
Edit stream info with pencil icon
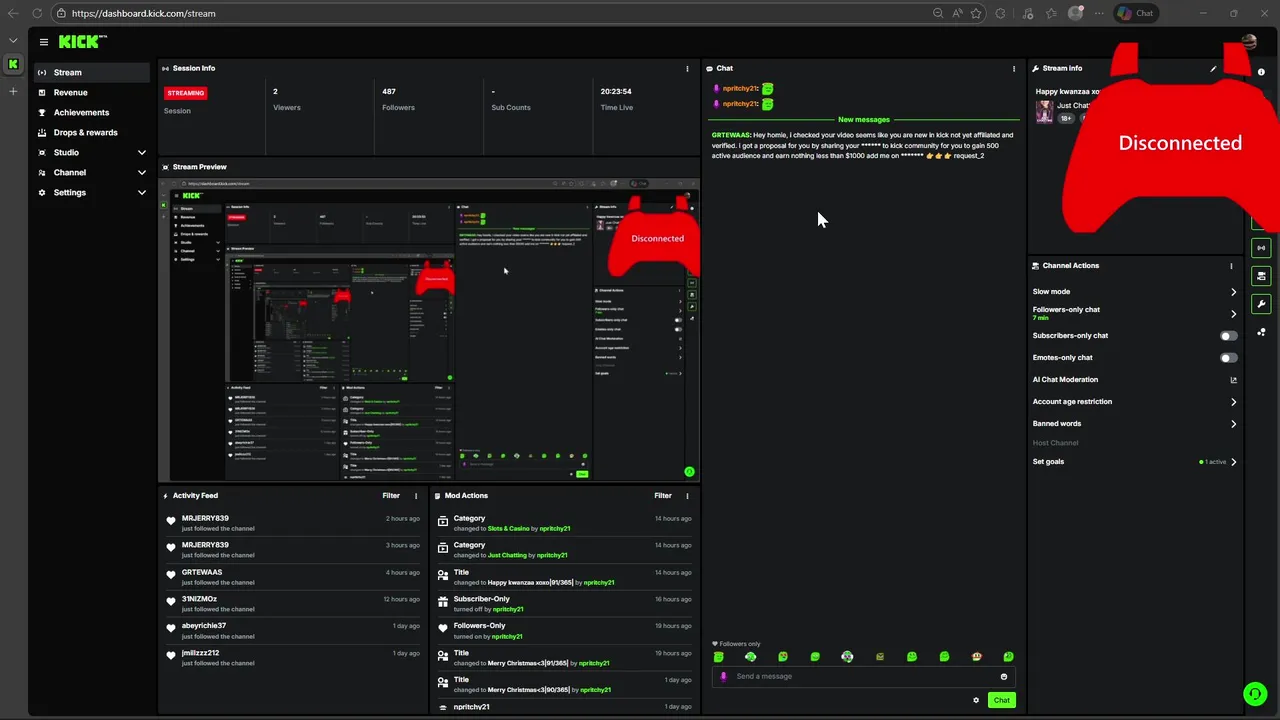point(1213,69)
